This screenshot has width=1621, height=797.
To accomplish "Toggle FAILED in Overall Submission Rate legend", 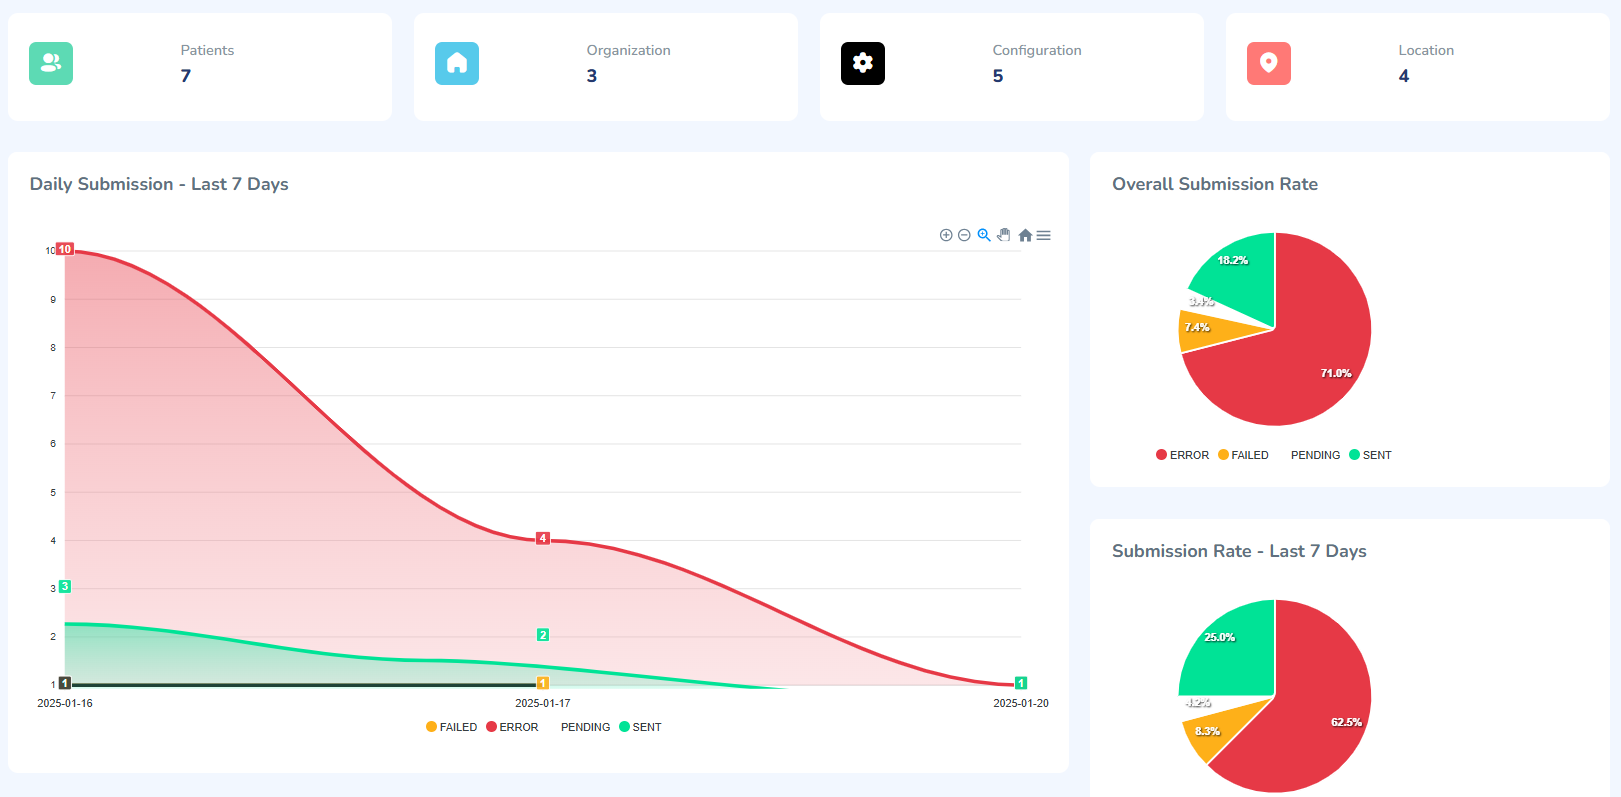I will [1243, 455].
